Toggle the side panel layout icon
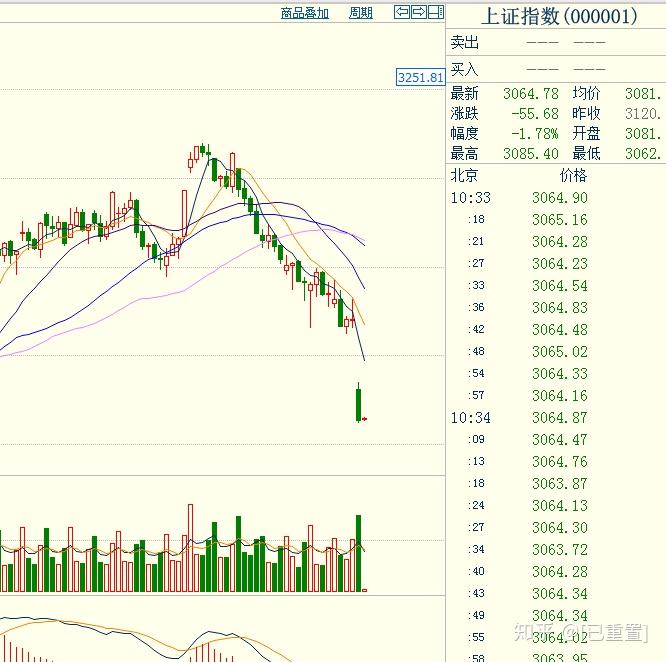 click(436, 12)
